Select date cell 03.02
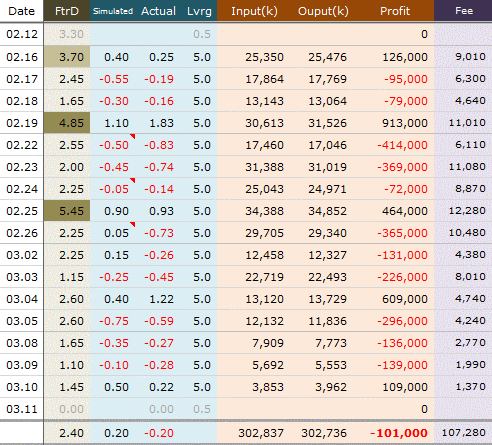 [22, 255]
